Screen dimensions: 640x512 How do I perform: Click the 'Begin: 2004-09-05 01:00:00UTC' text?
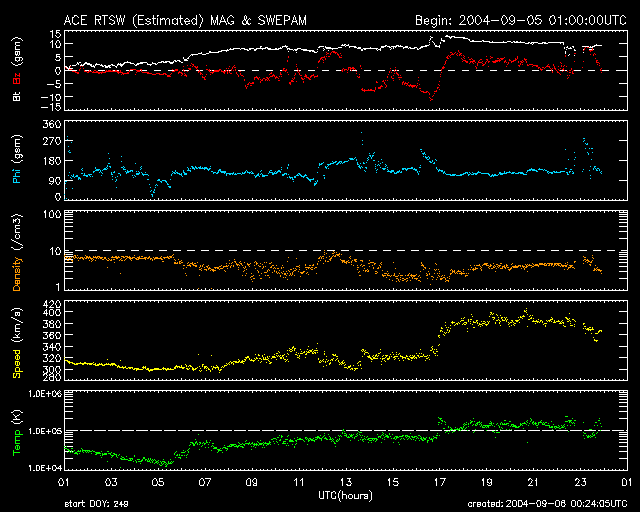coord(521,20)
